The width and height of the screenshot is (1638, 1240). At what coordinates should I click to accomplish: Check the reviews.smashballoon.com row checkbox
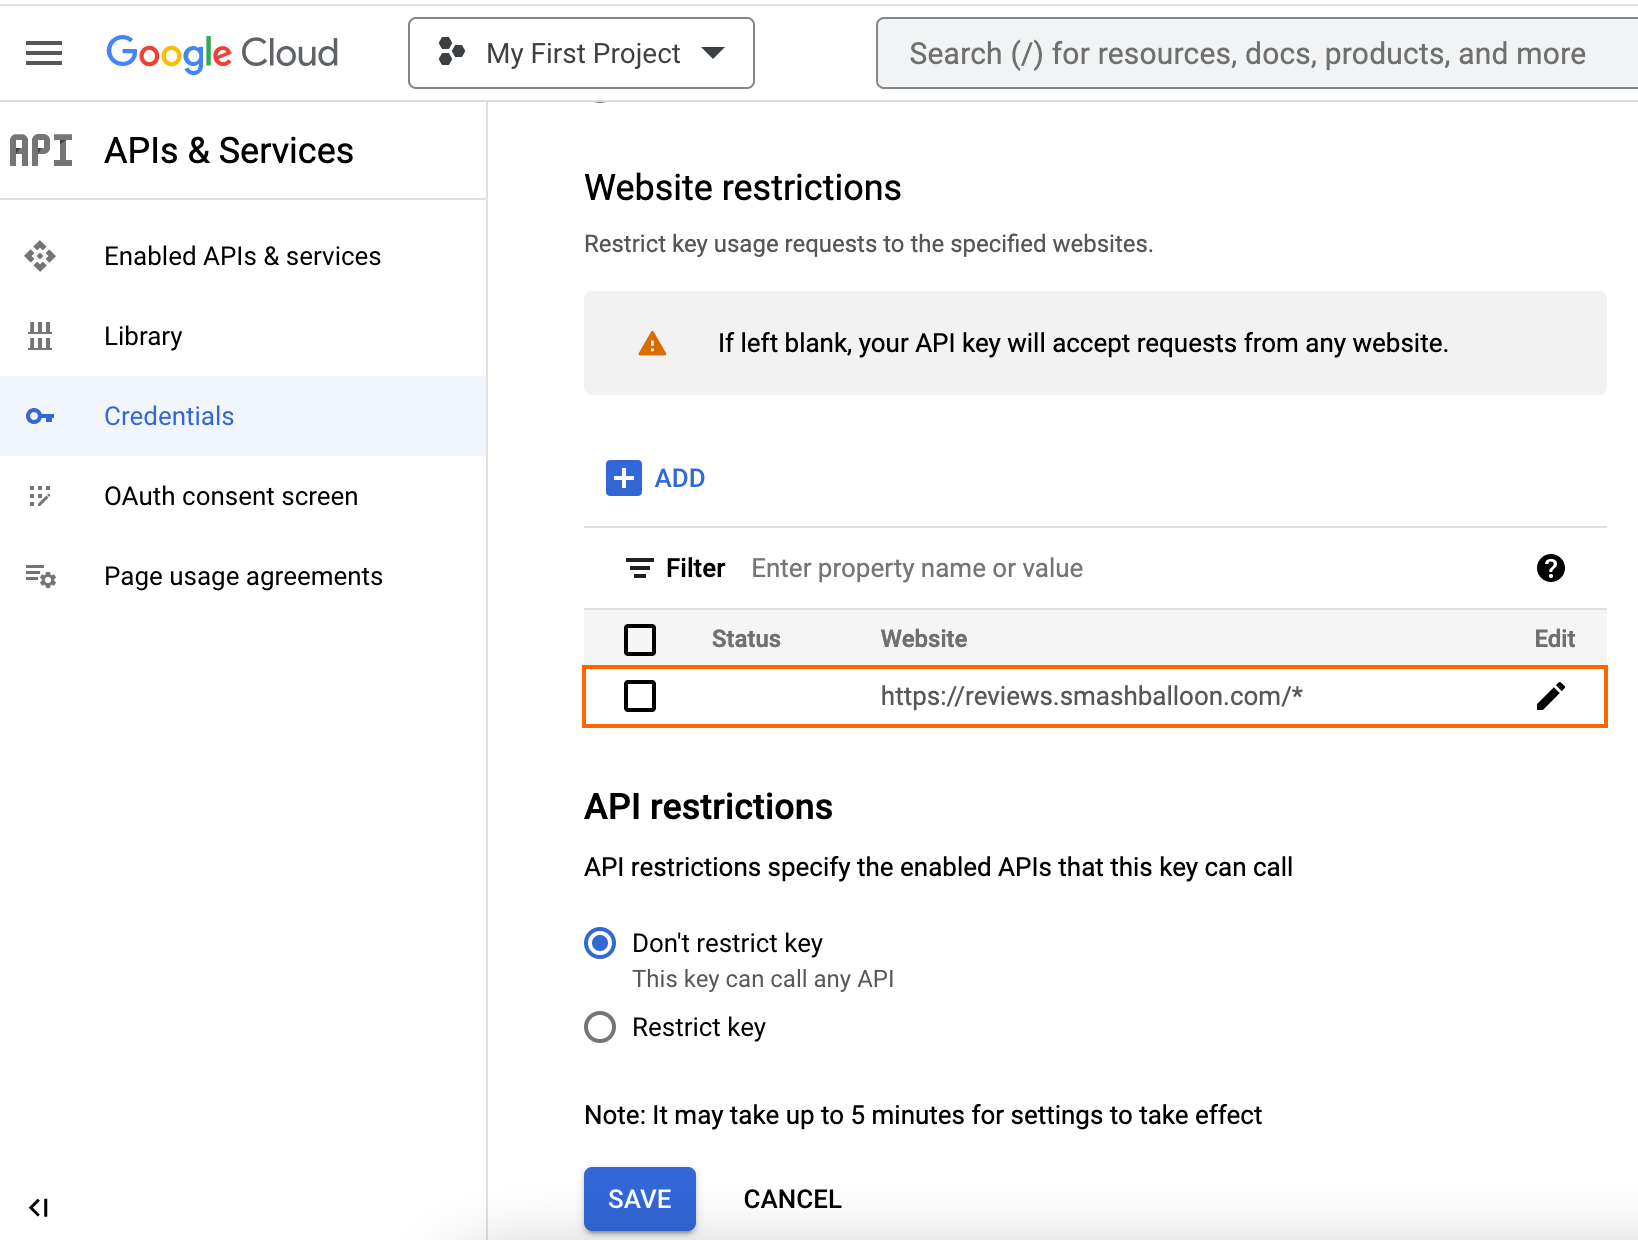pyautogui.click(x=640, y=696)
